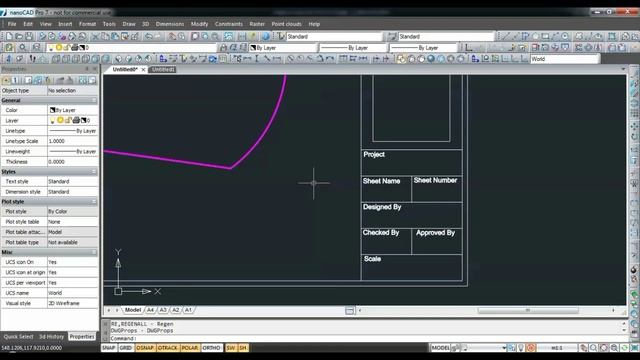Click the color swatch in toolbar By Layer box

tap(253, 48)
